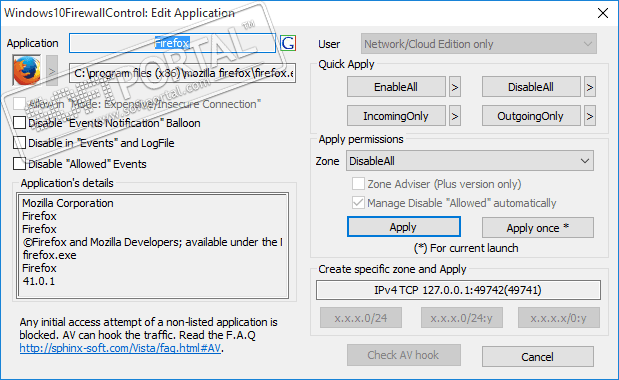Enable Disable "Events Notification" Balloon checkbox
619x380 pixels.
pos(19,123)
